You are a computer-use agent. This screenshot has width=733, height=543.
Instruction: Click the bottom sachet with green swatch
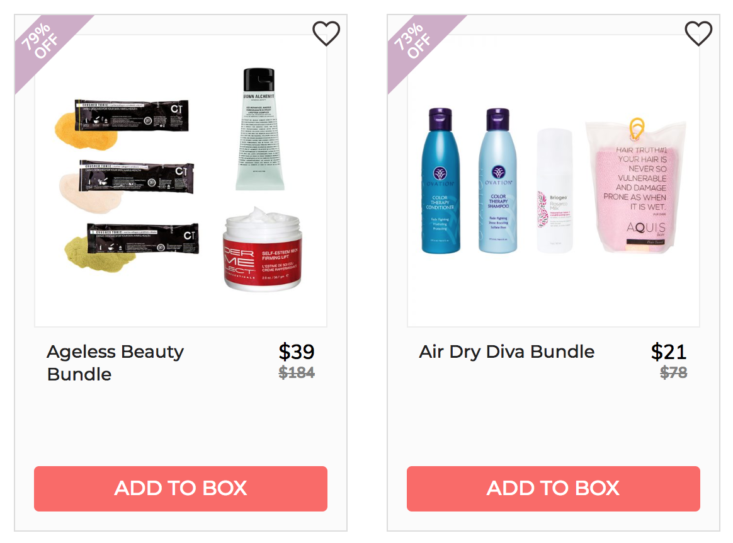[131, 246]
